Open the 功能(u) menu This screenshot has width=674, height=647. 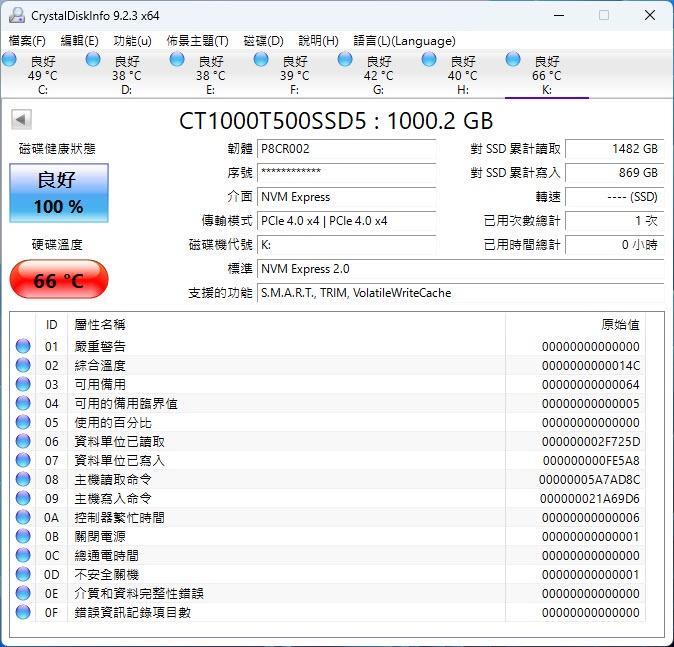[x=132, y=41]
